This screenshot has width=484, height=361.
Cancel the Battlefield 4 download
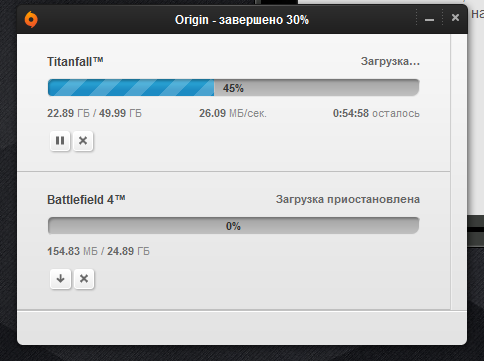point(84,279)
